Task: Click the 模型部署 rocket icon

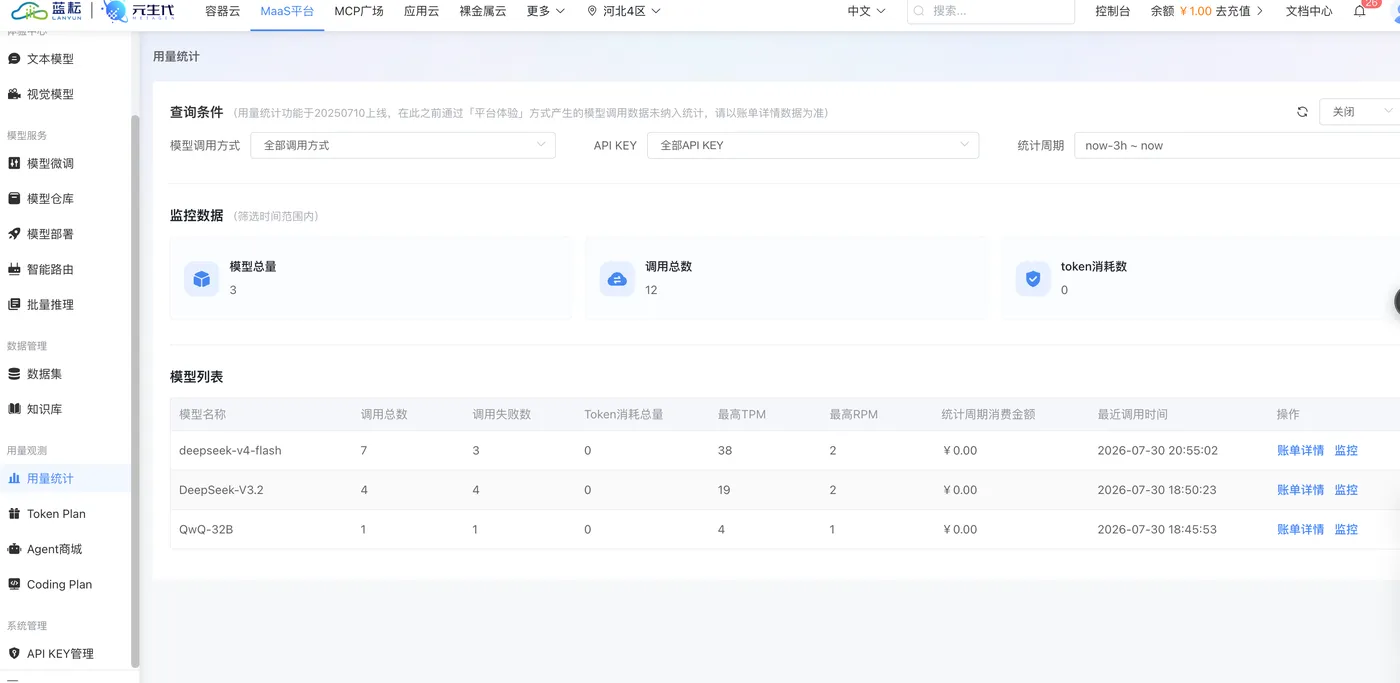Action: (14, 234)
